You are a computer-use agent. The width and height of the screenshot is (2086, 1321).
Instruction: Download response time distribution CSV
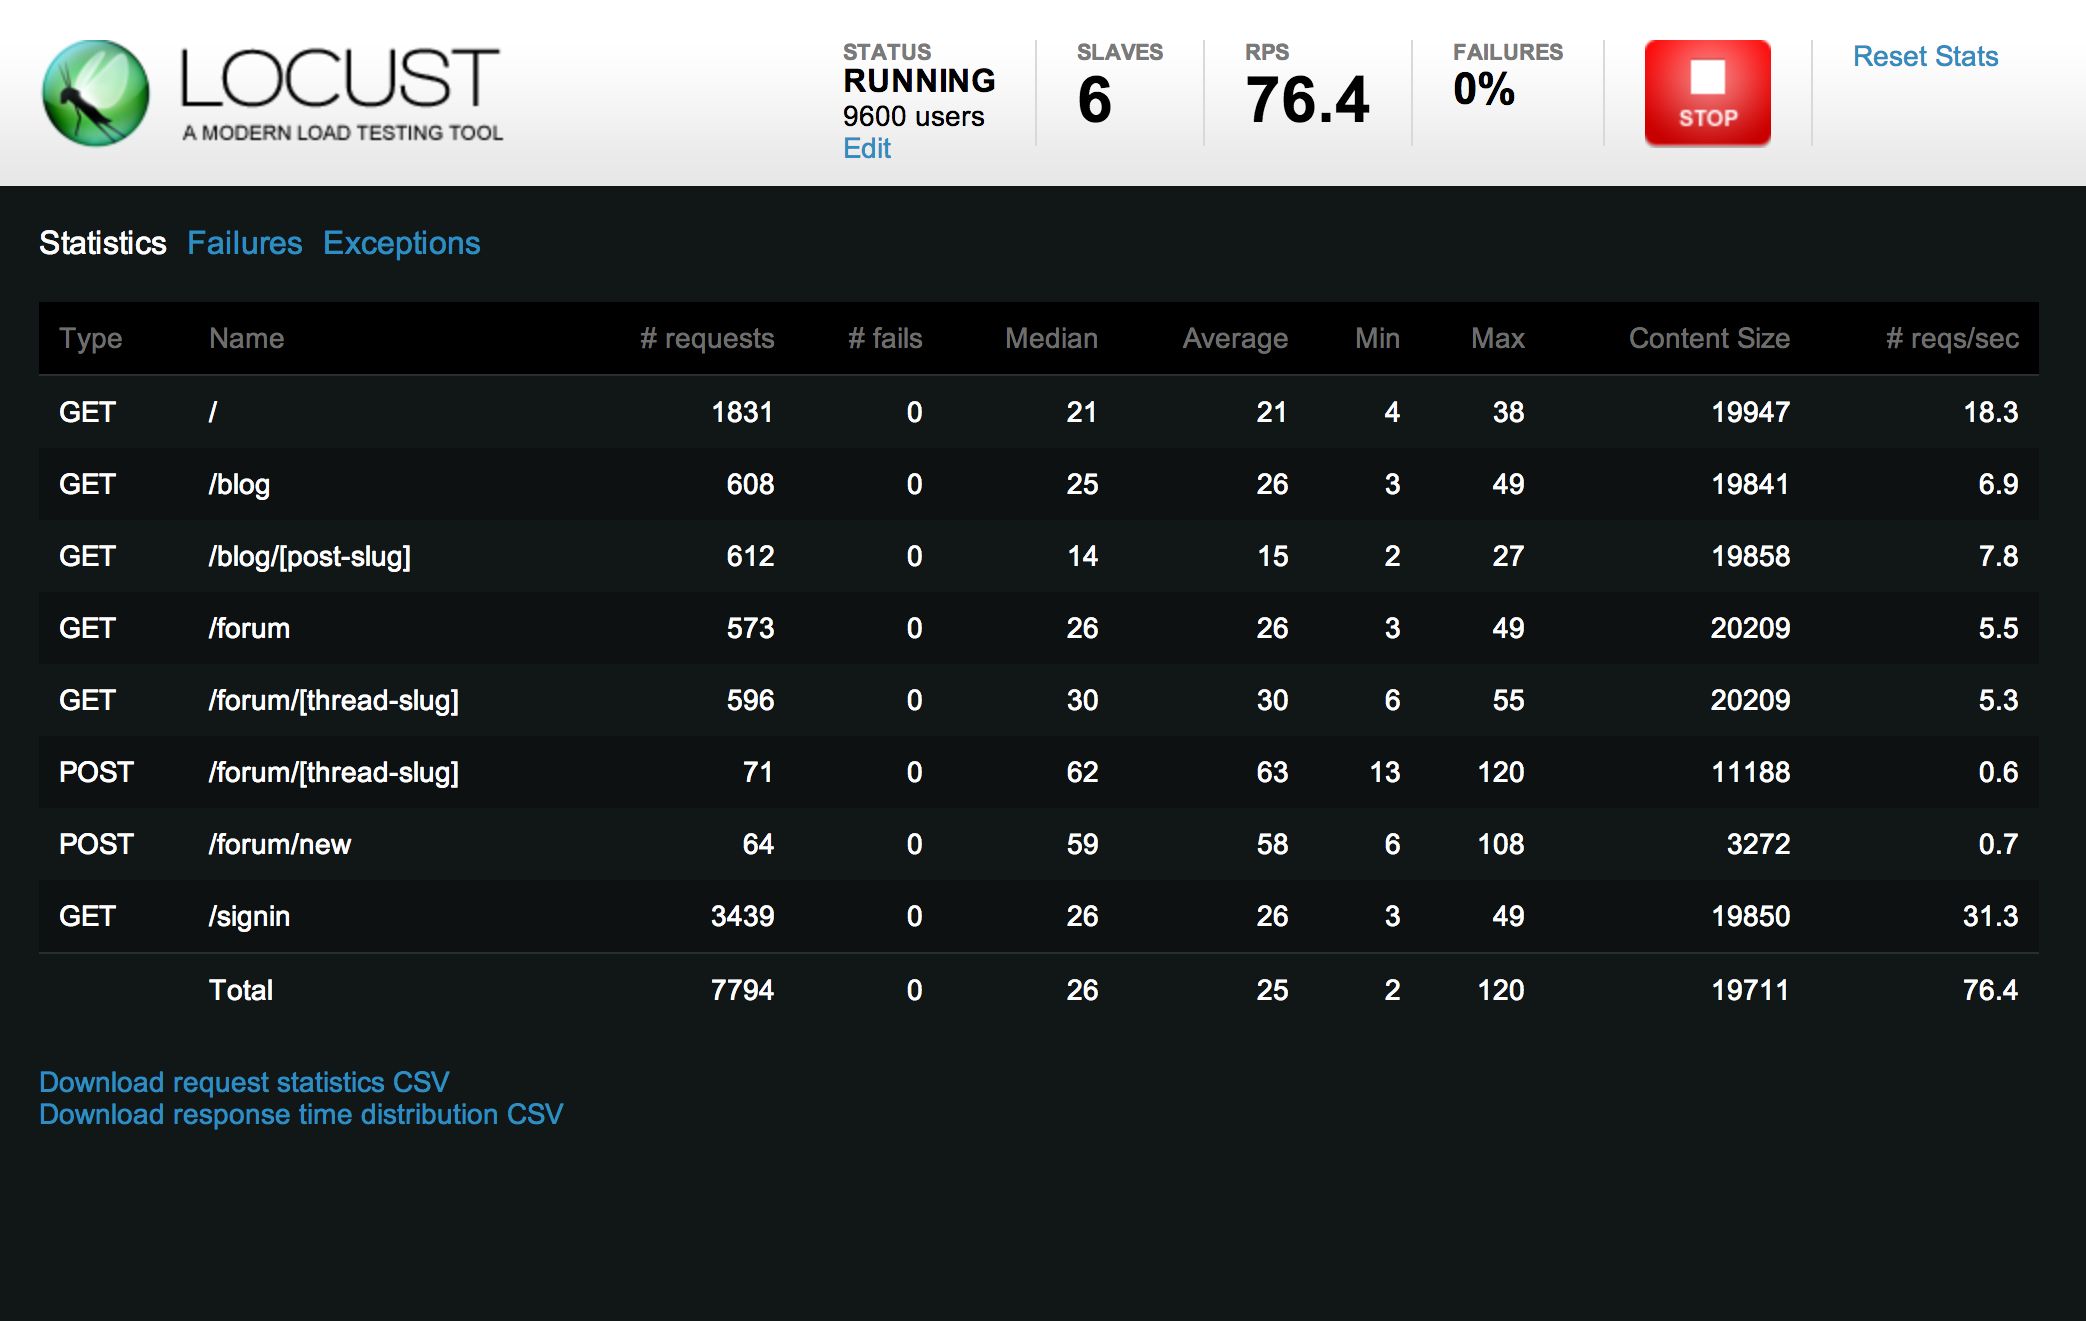coord(300,1113)
